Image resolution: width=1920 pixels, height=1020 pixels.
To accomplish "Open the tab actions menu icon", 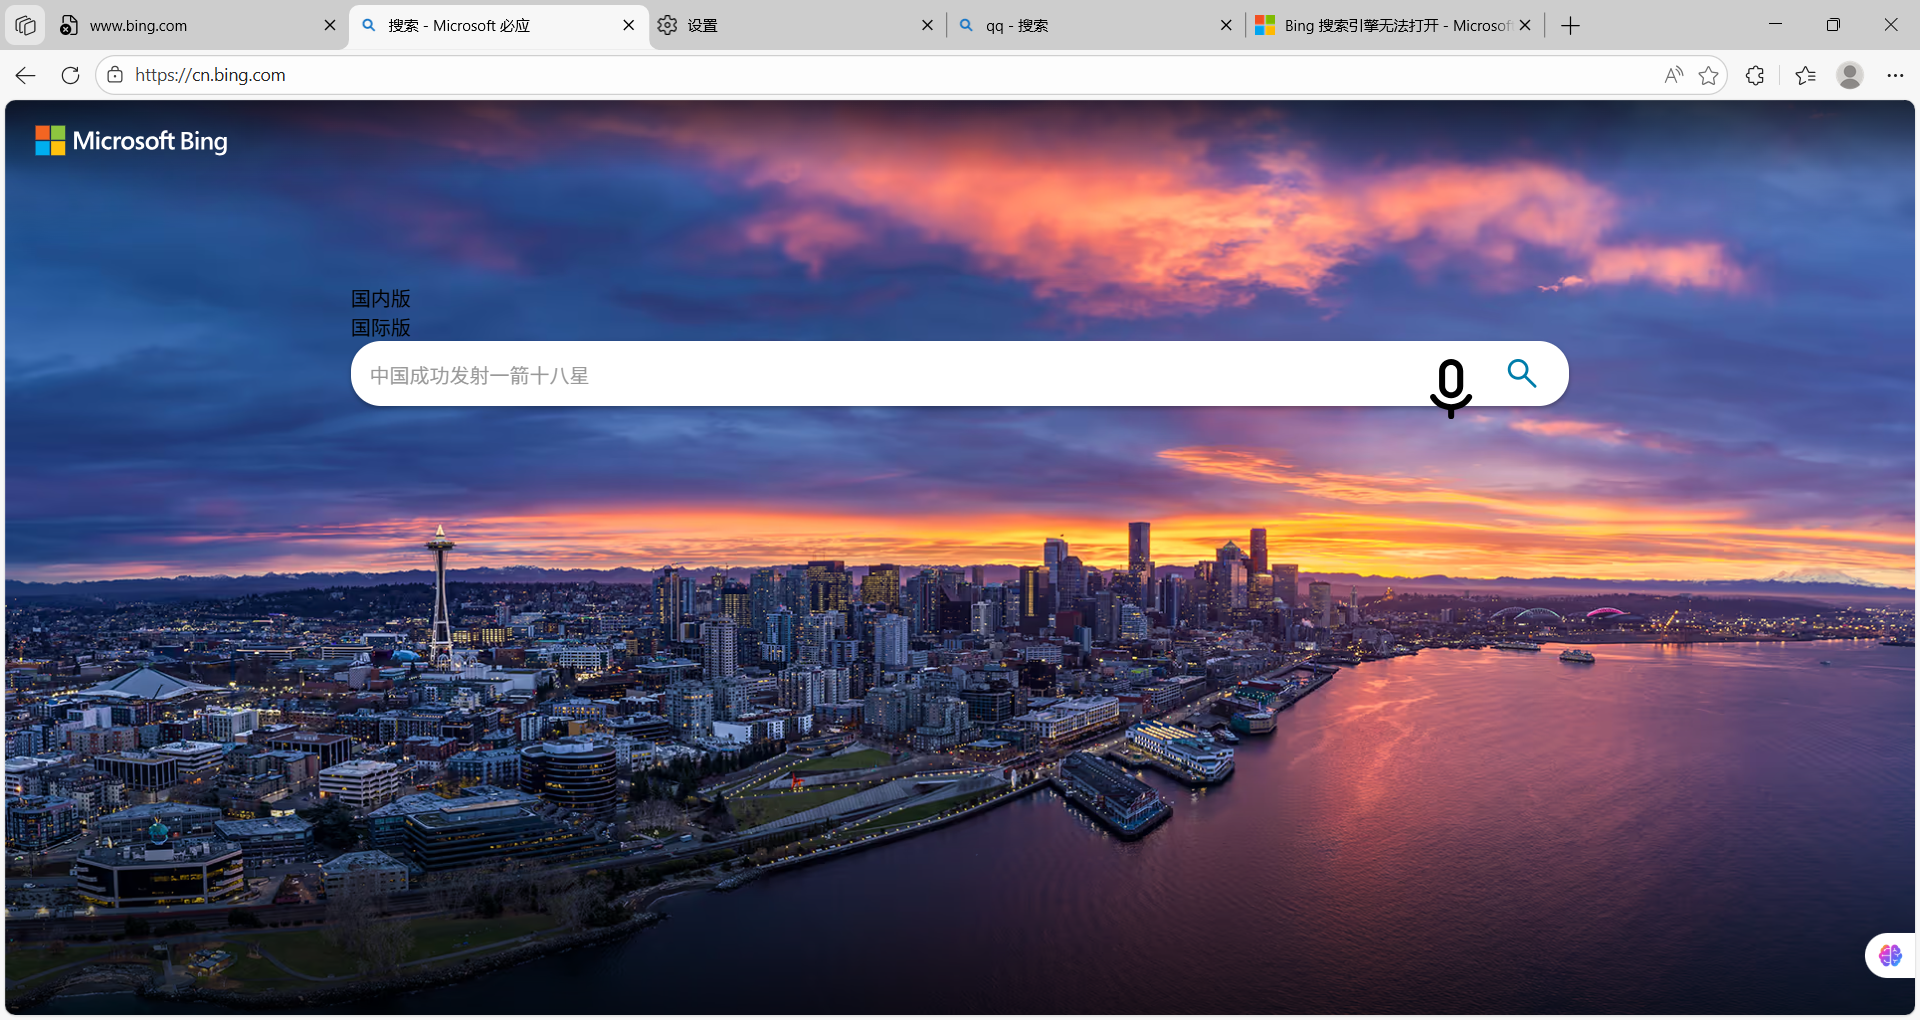I will (25, 25).
